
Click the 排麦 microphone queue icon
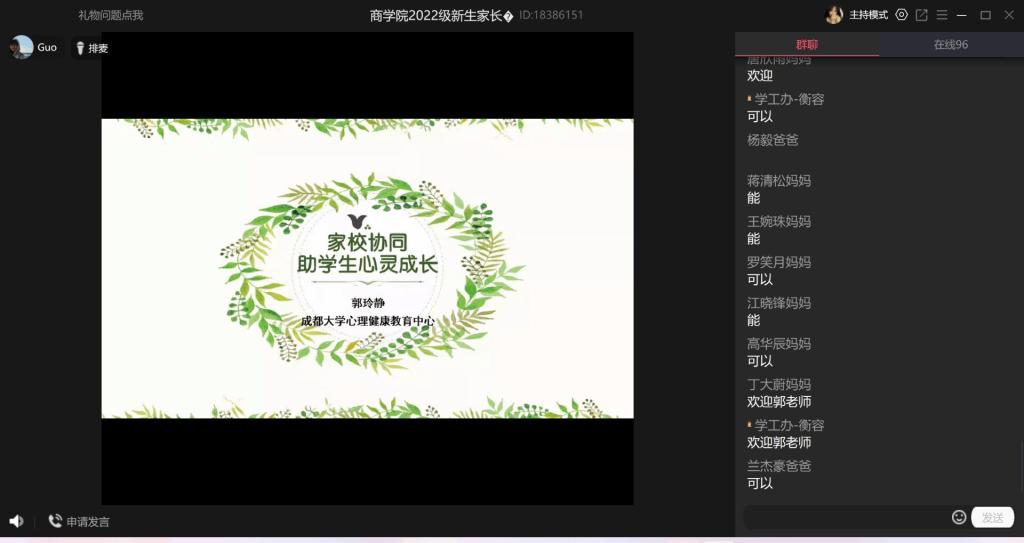80,48
